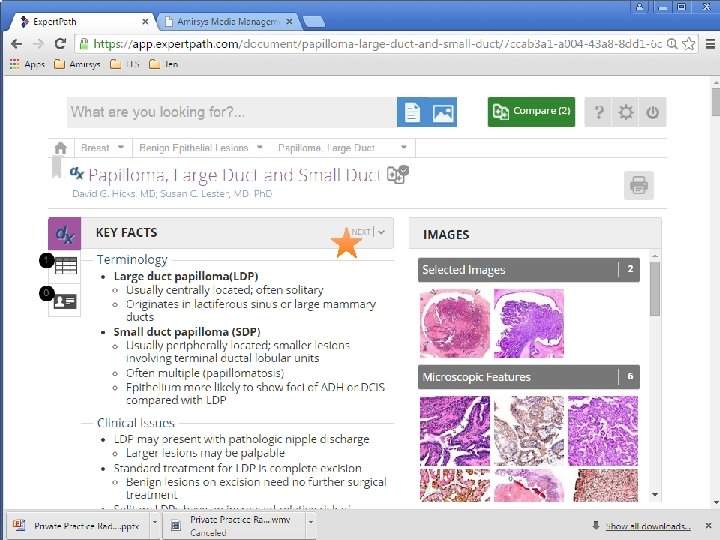Click author link Susan C. Lester, MD, PhD
The height and width of the screenshot is (540, 720).
[216, 194]
